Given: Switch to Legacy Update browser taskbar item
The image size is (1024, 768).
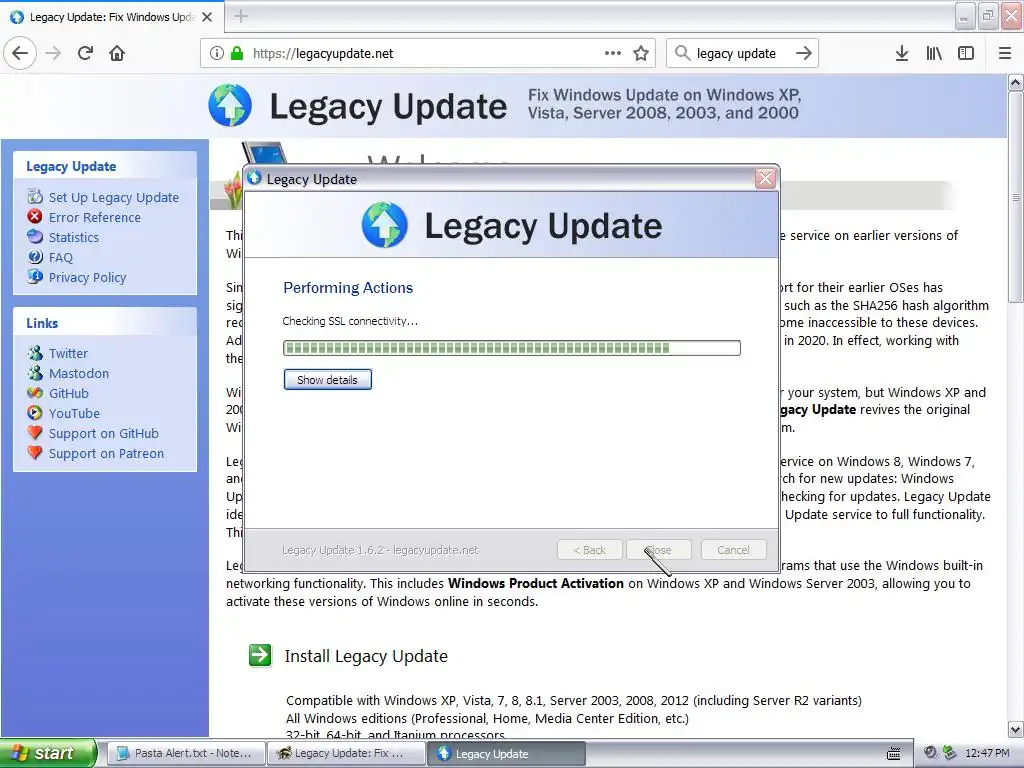Looking at the screenshot, I should coord(346,753).
